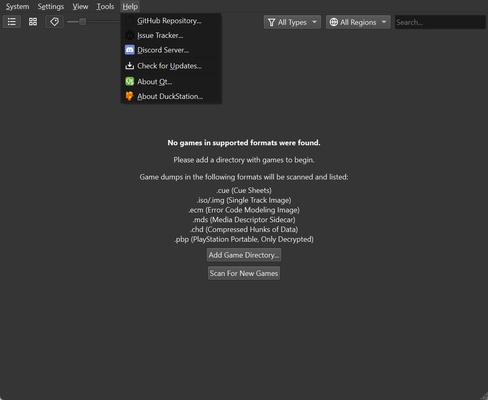488x400 pixels.
Task: Click the cover size slider handle
Action: click(82, 22)
